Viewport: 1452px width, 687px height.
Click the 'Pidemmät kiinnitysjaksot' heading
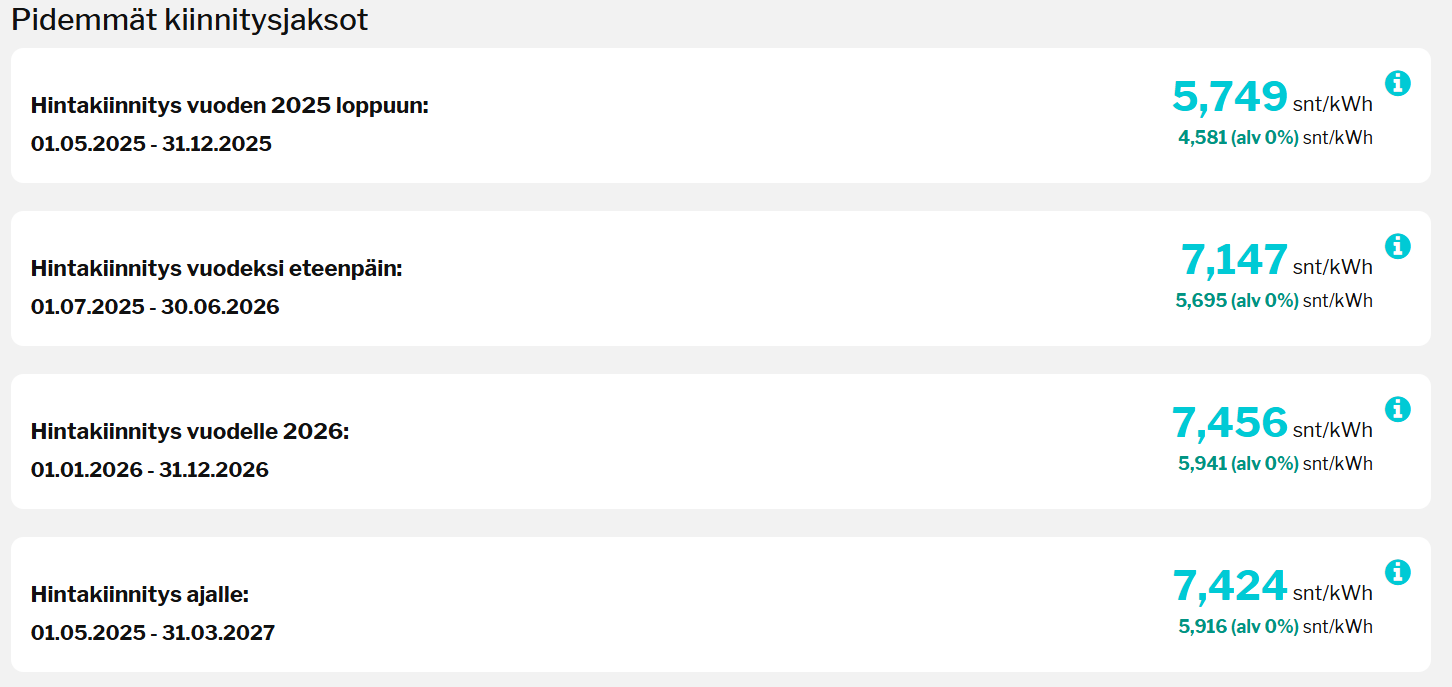point(189,19)
